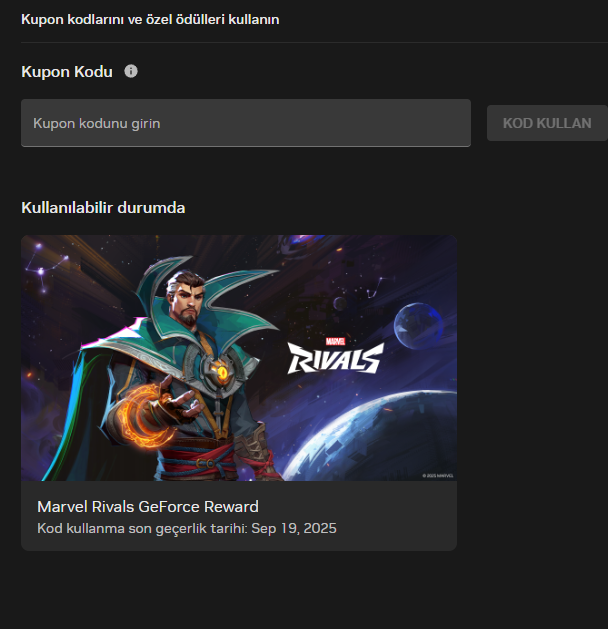Select 'Marvel Rivals GeForce Reward' title text
Screen dimensions: 608x629
(x=148, y=507)
